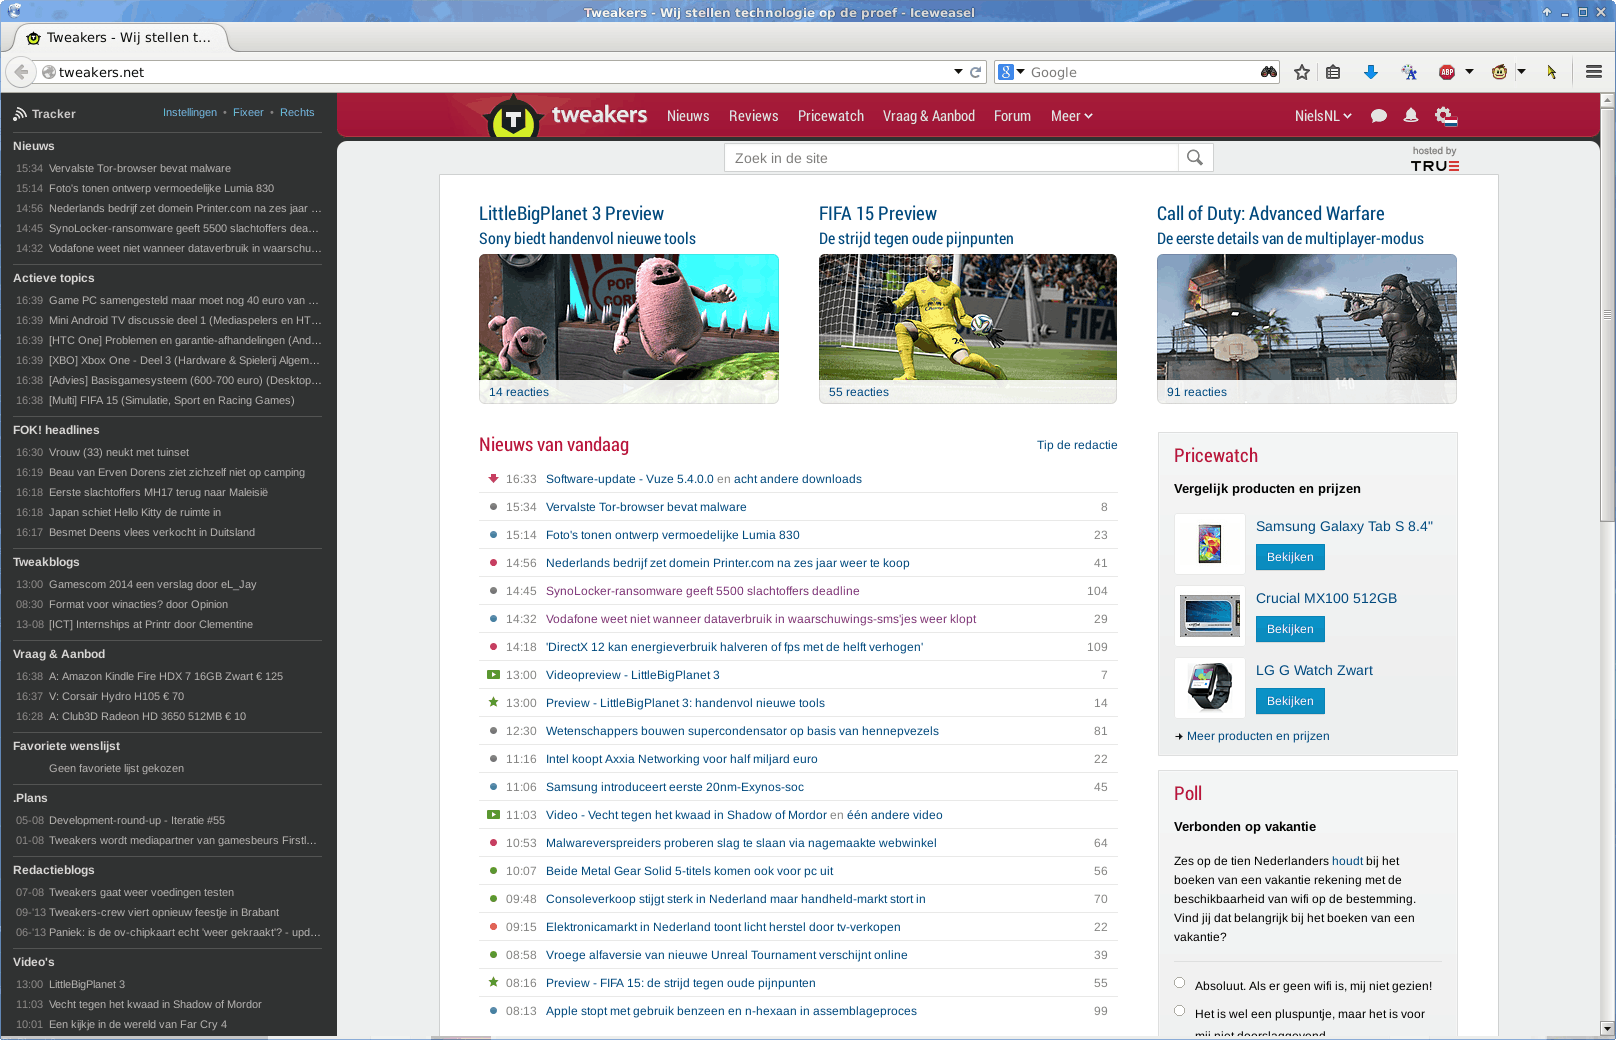
Task: Expand the Adblock Plus dropdown arrow
Action: [1469, 72]
